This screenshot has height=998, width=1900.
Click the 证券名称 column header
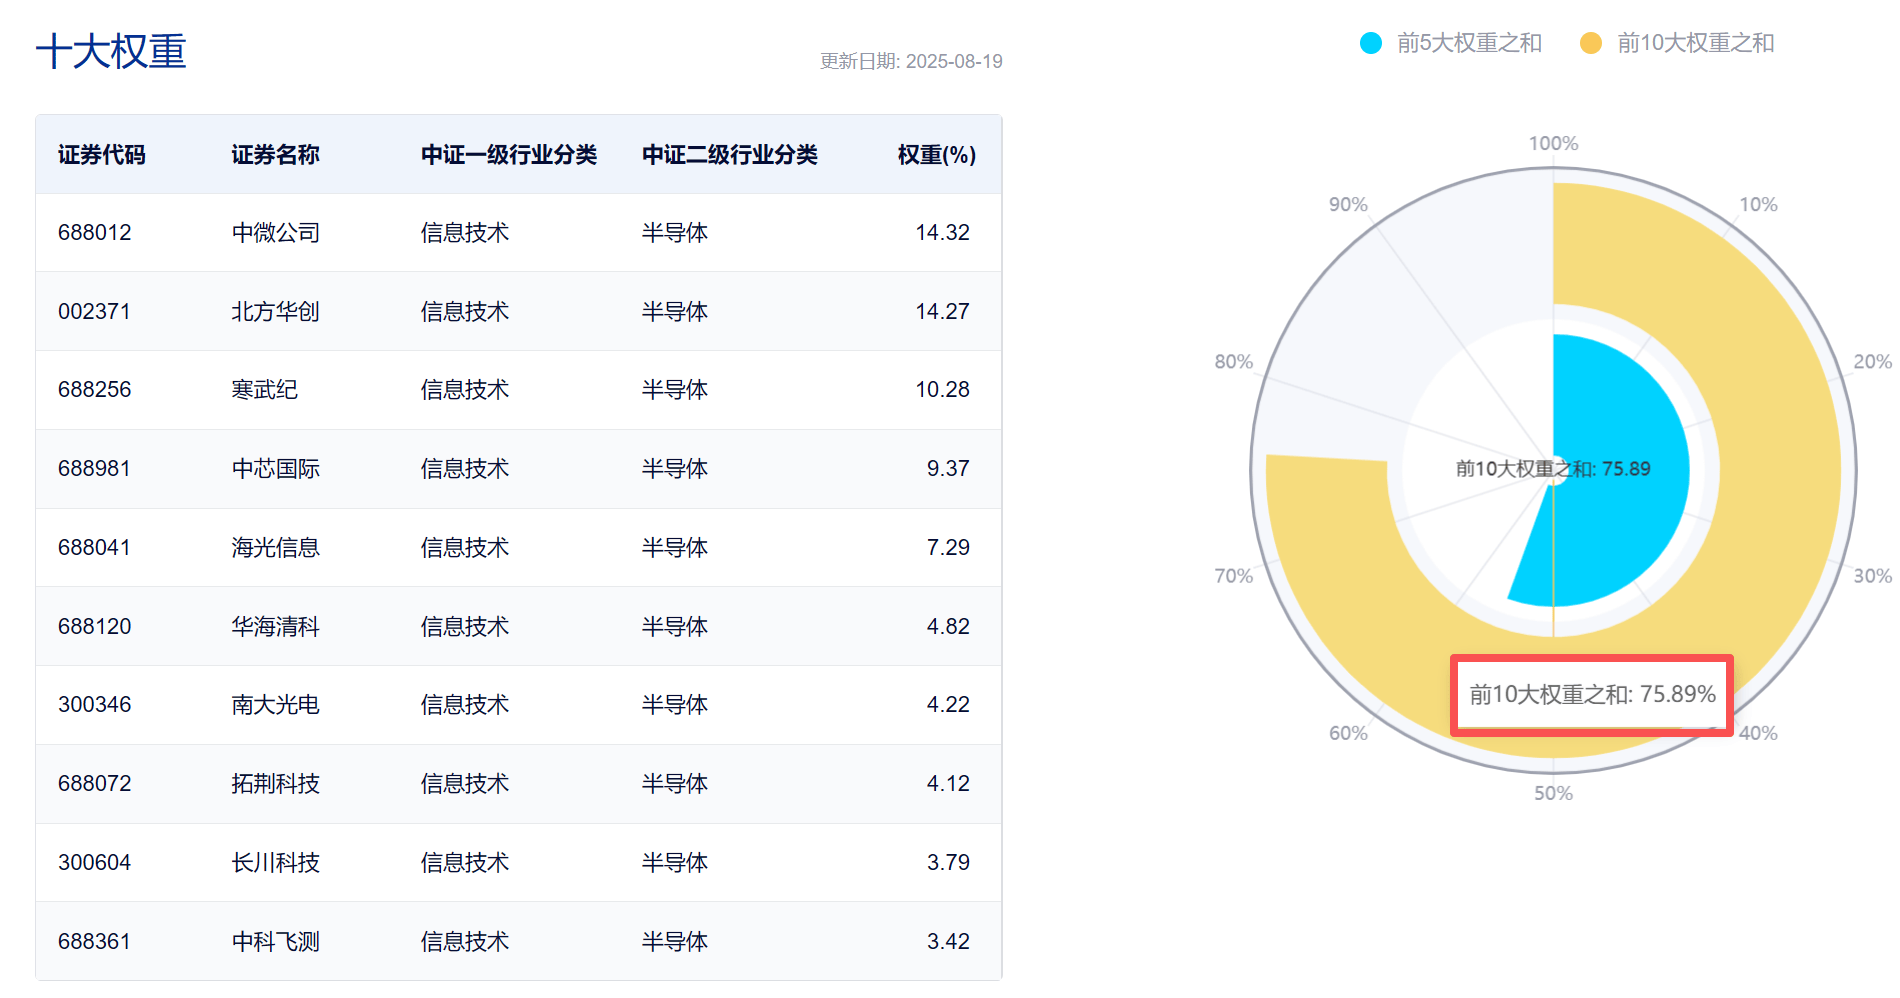[x=276, y=155]
